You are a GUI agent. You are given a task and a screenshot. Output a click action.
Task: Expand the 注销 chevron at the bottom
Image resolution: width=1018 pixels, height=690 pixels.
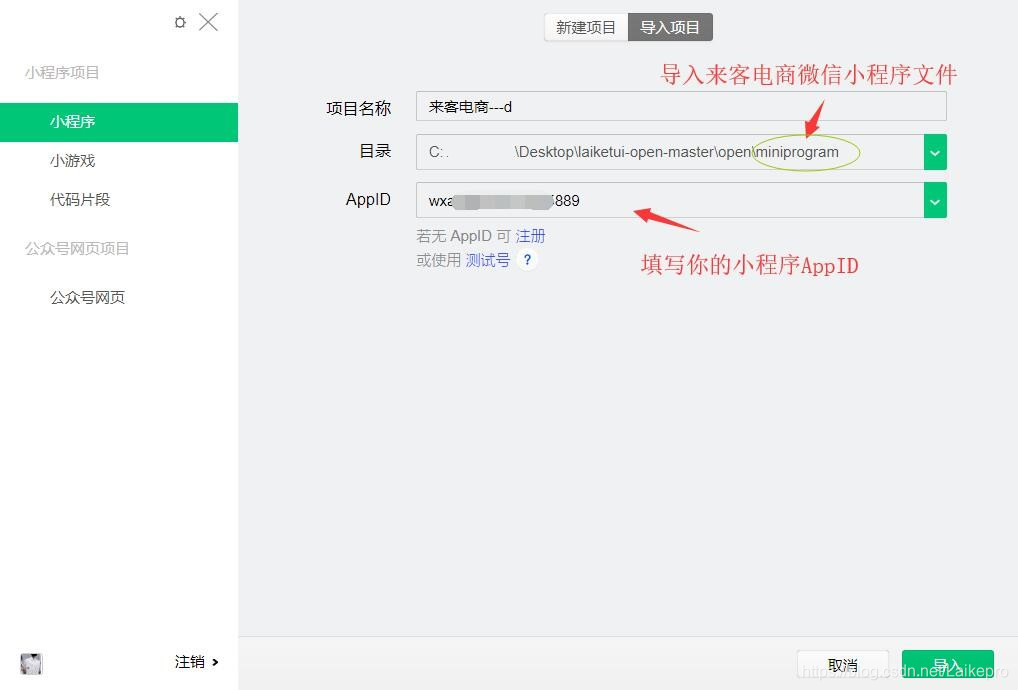(218, 662)
